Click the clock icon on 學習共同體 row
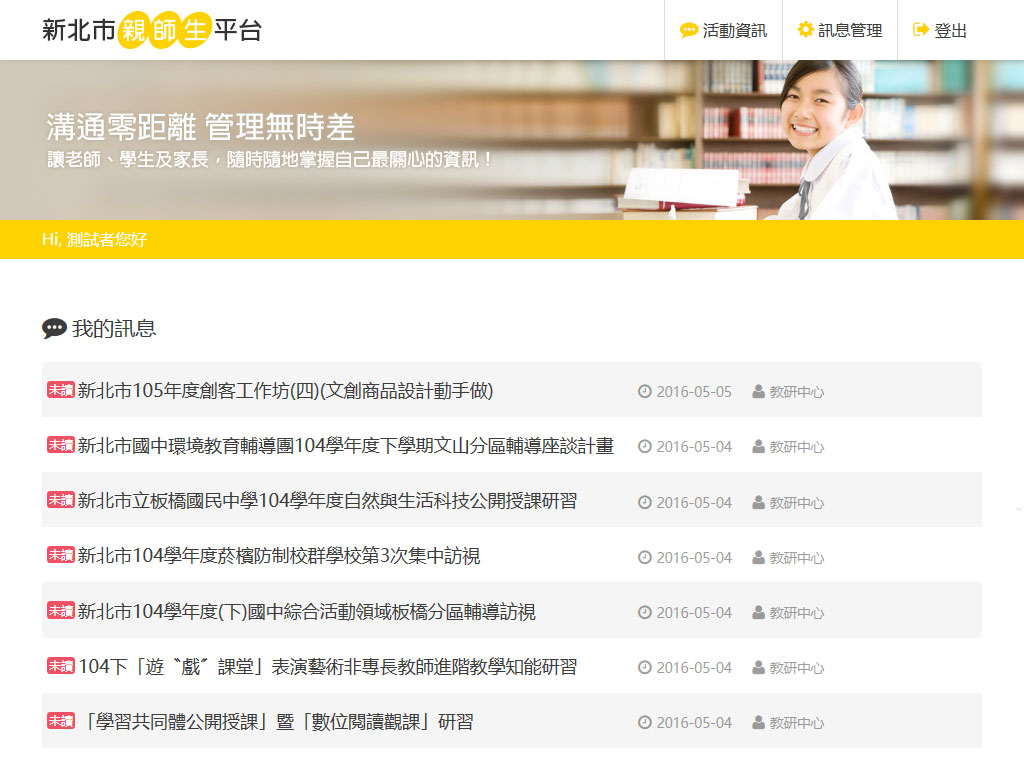Viewport: 1024px width, 768px height. pos(645,722)
